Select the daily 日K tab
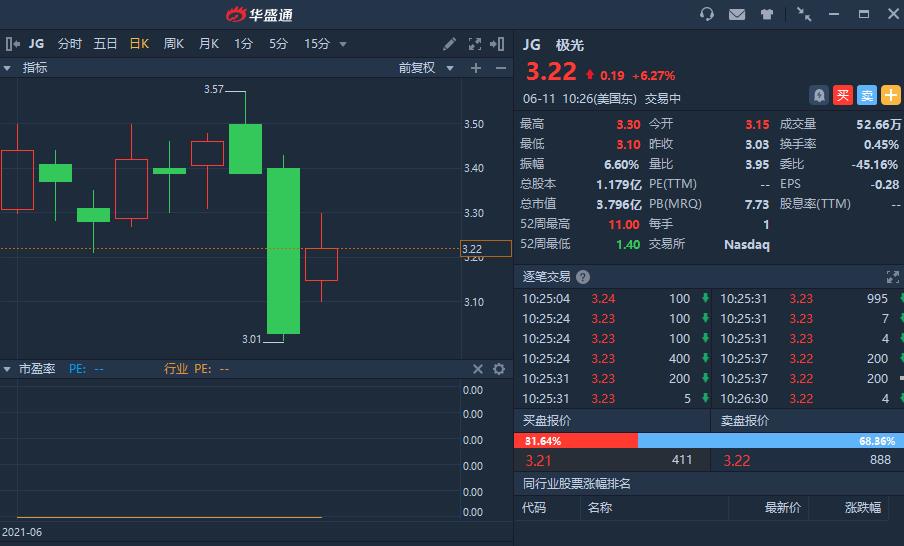904x546 pixels. pos(139,44)
